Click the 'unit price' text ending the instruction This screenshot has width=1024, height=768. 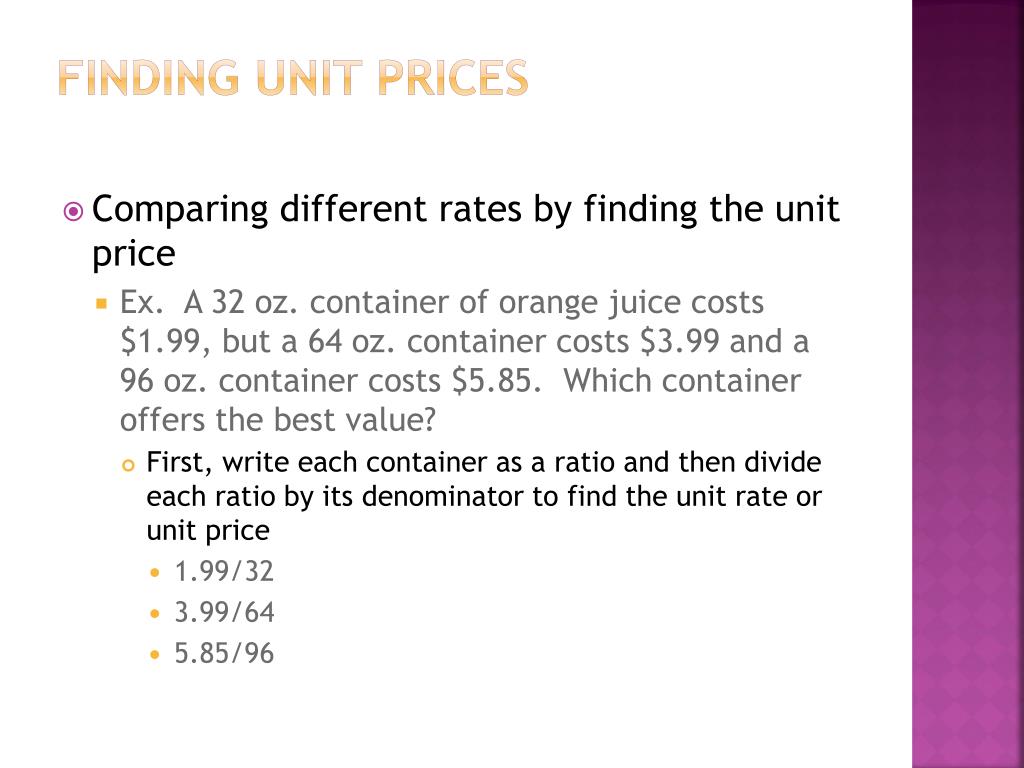pyautogui.click(x=208, y=530)
